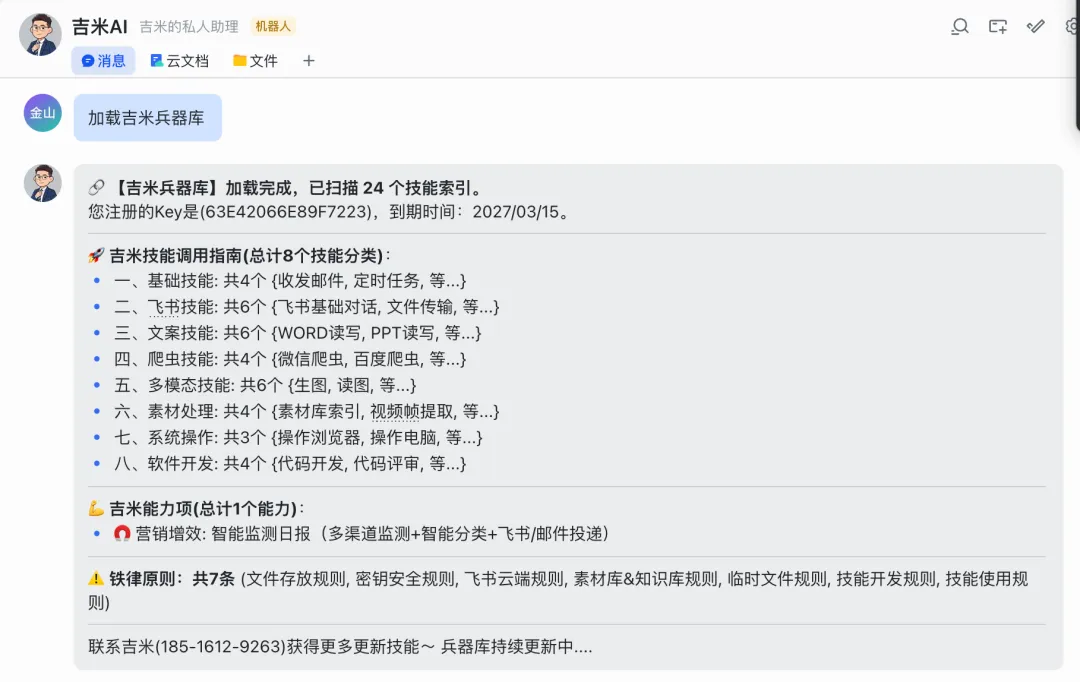Click the muscle icon by 吉米能力项
This screenshot has height=682, width=1080.
(96, 508)
